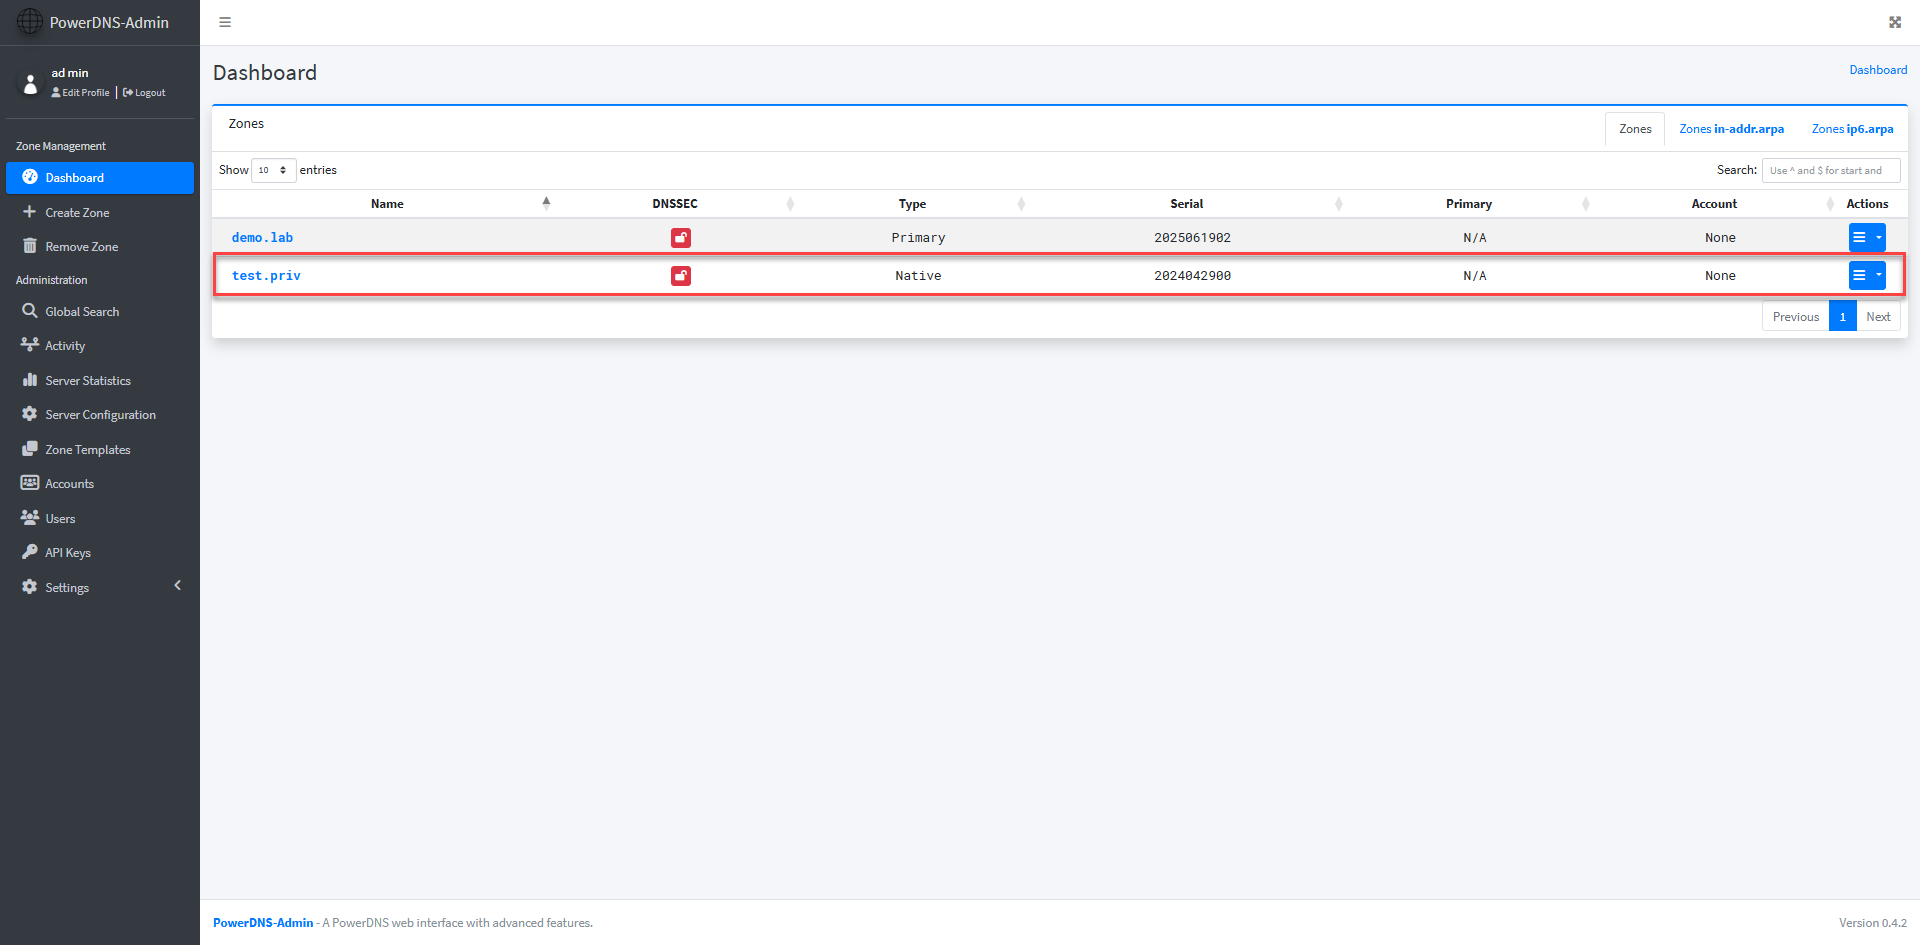
Task: Open Global Search magnifier icon
Action: [30, 311]
